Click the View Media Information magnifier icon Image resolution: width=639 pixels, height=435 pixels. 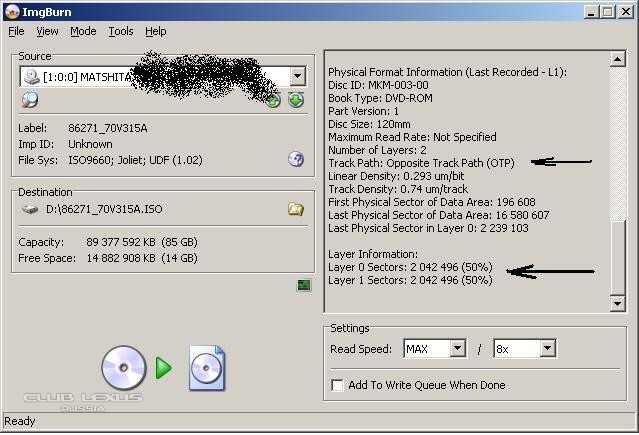pos(30,99)
